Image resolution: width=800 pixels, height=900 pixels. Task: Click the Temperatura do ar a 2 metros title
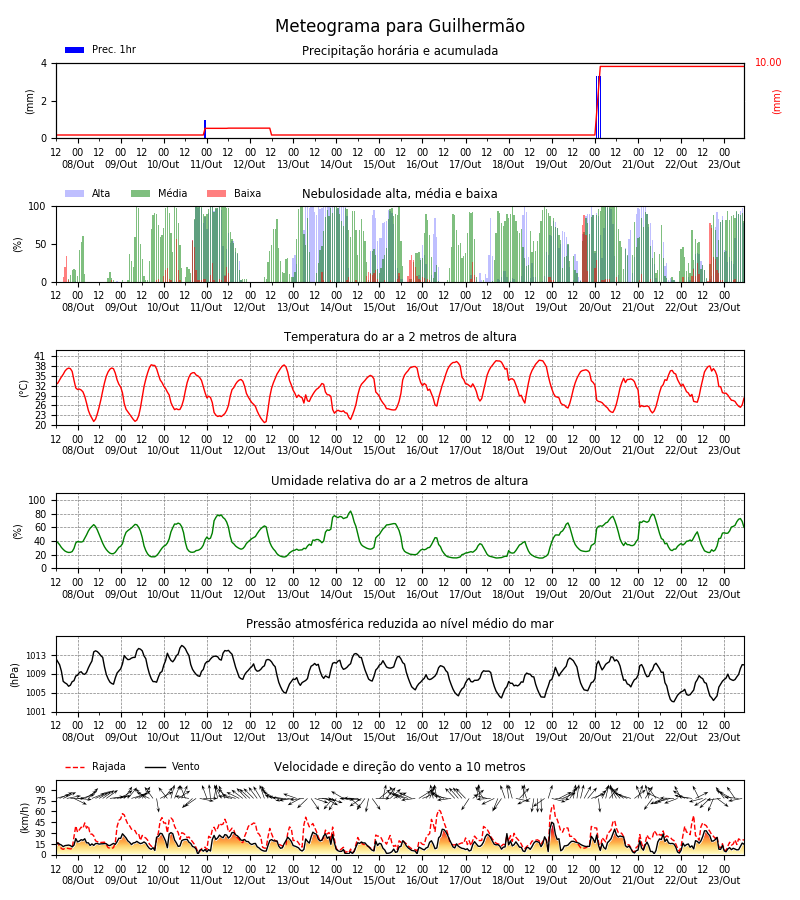click(x=400, y=337)
